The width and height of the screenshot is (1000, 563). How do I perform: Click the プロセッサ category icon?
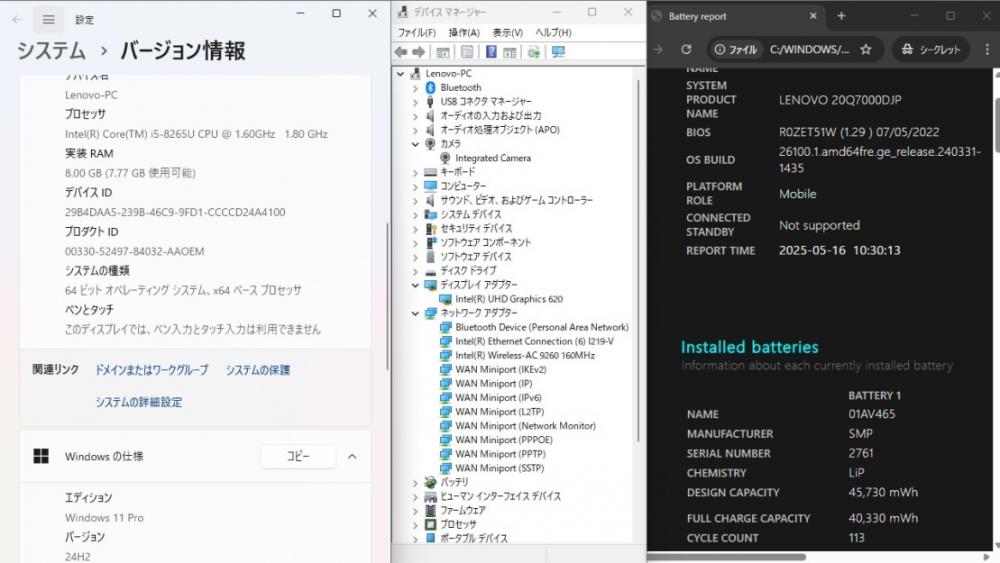tap(430, 524)
